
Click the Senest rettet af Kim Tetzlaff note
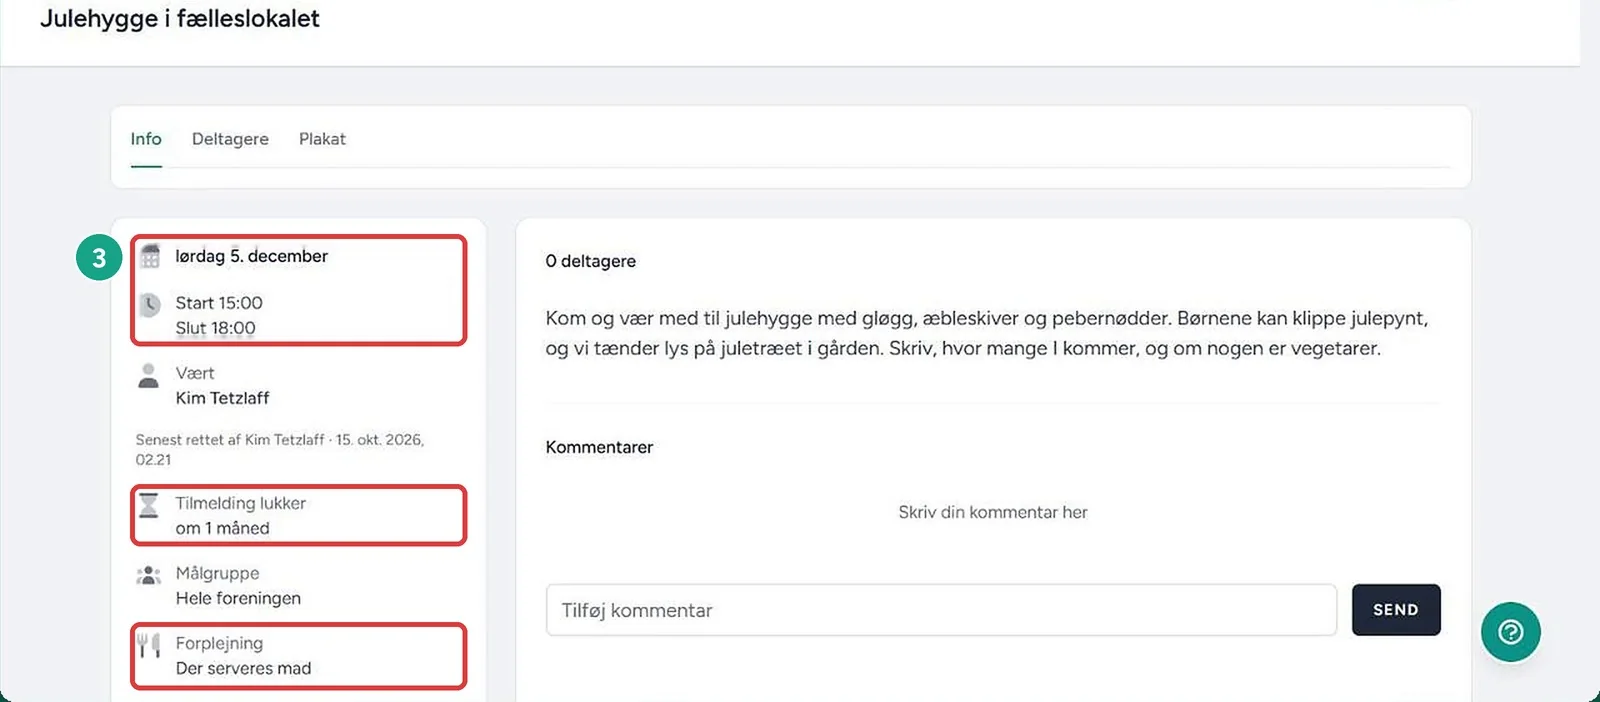point(280,449)
